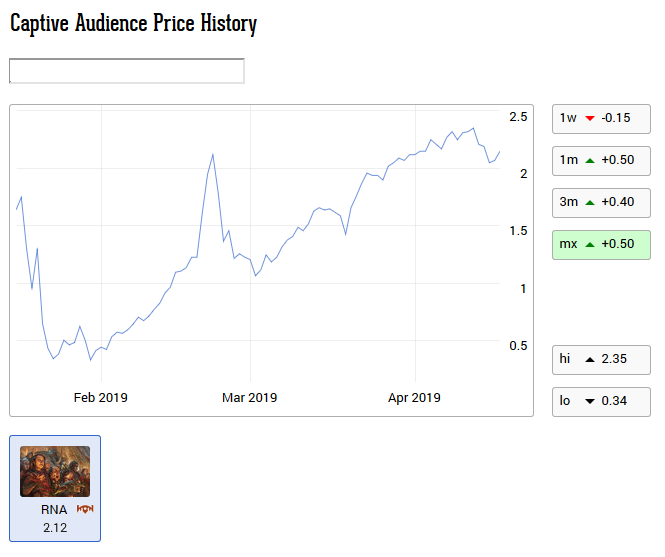The width and height of the screenshot is (665, 557).
Task: Click the green up arrow beside 3m
Action: point(590,202)
